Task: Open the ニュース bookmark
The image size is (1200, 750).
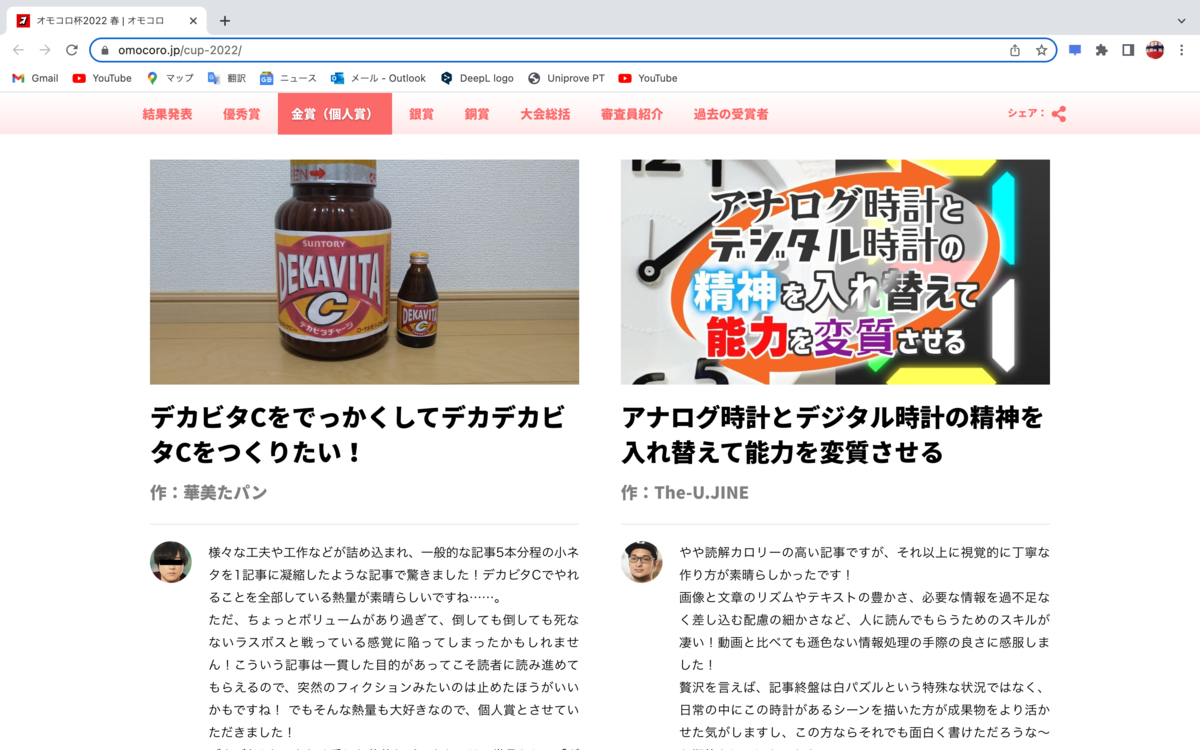Action: click(288, 78)
